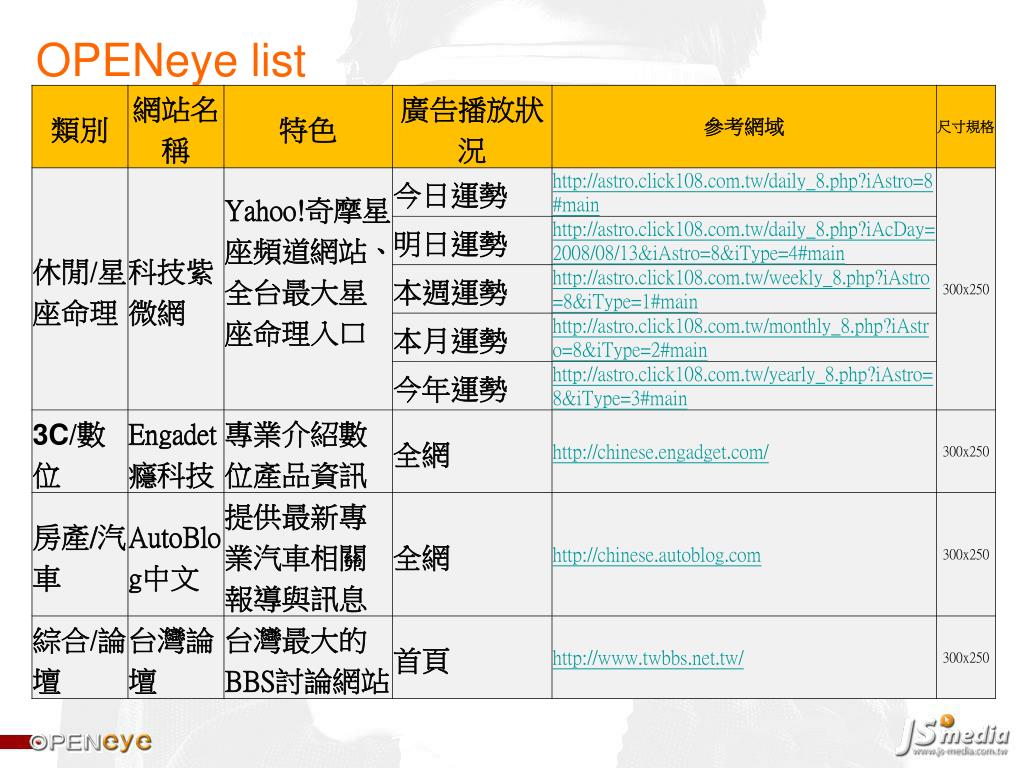This screenshot has width=1024, height=768.
Task: Open the yearly_8.php astro link
Action: pyautogui.click(x=743, y=386)
